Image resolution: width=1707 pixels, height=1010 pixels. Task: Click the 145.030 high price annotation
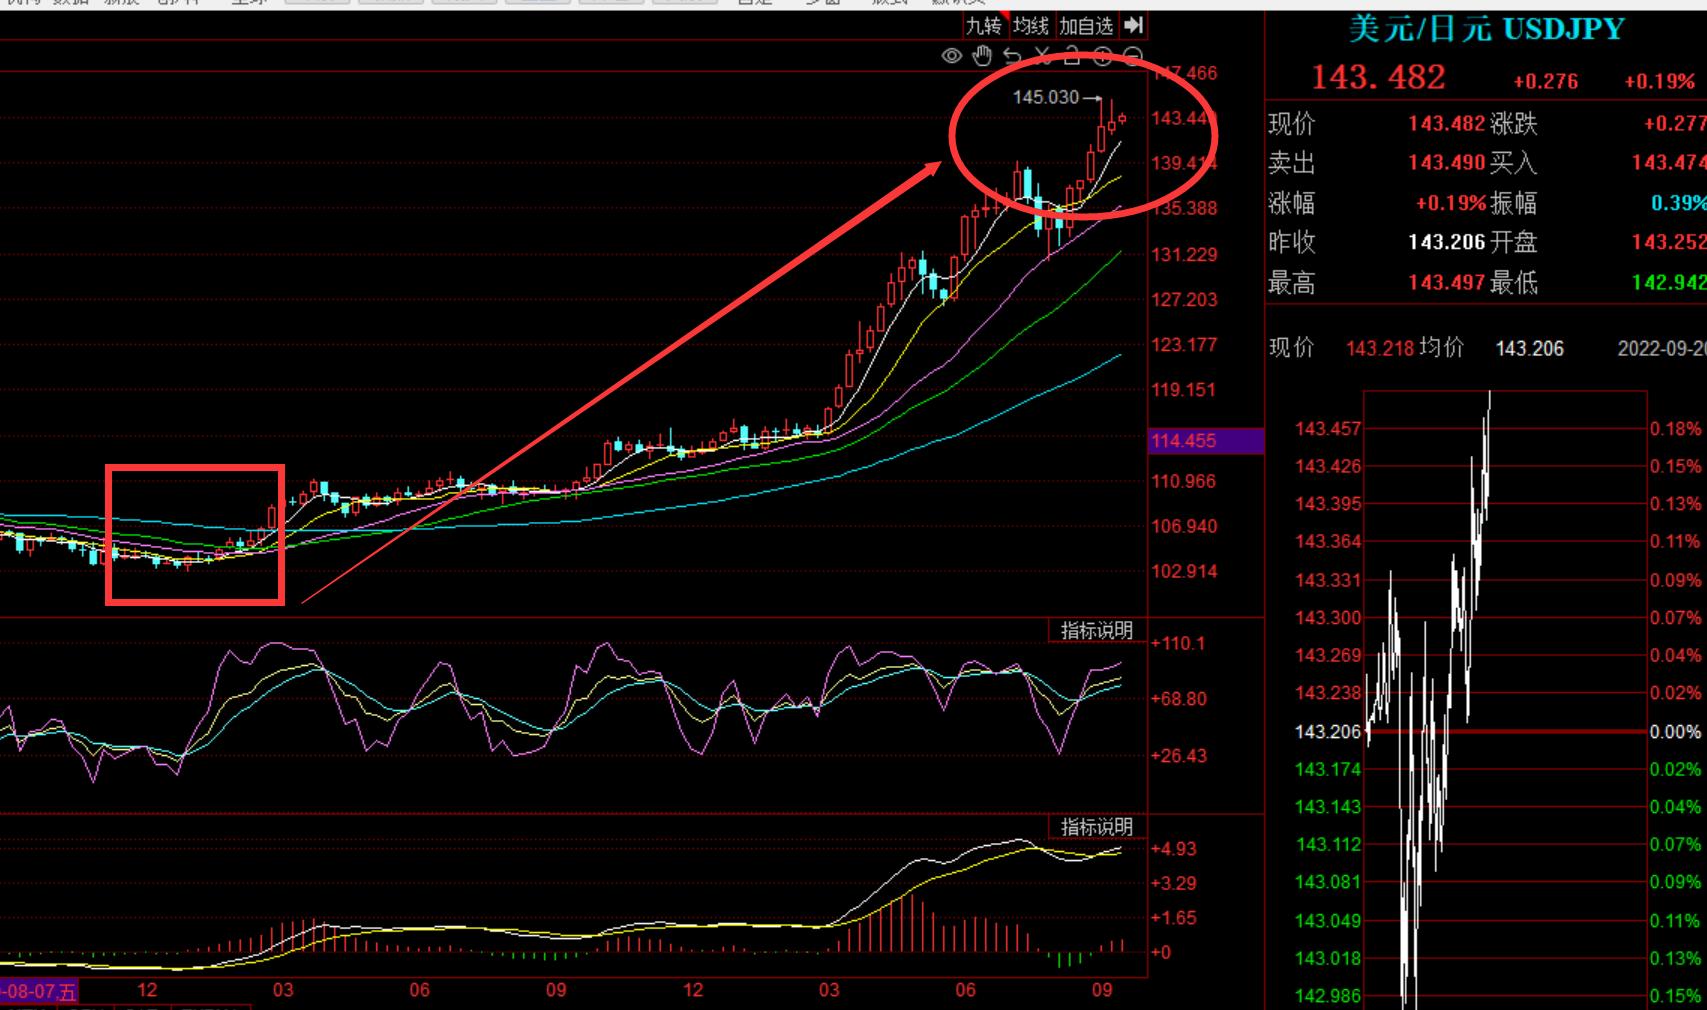point(1046,97)
